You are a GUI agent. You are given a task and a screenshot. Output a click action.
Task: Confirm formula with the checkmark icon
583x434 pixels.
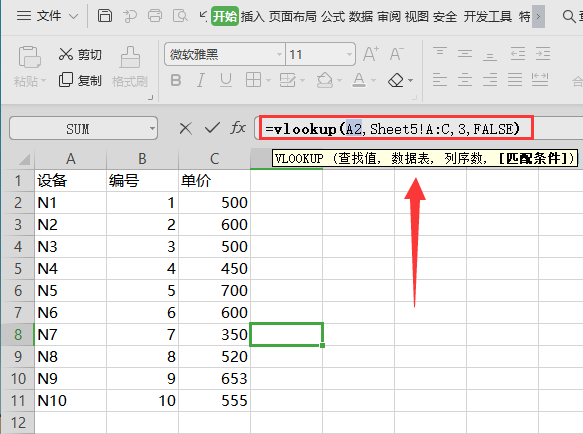click(x=212, y=128)
